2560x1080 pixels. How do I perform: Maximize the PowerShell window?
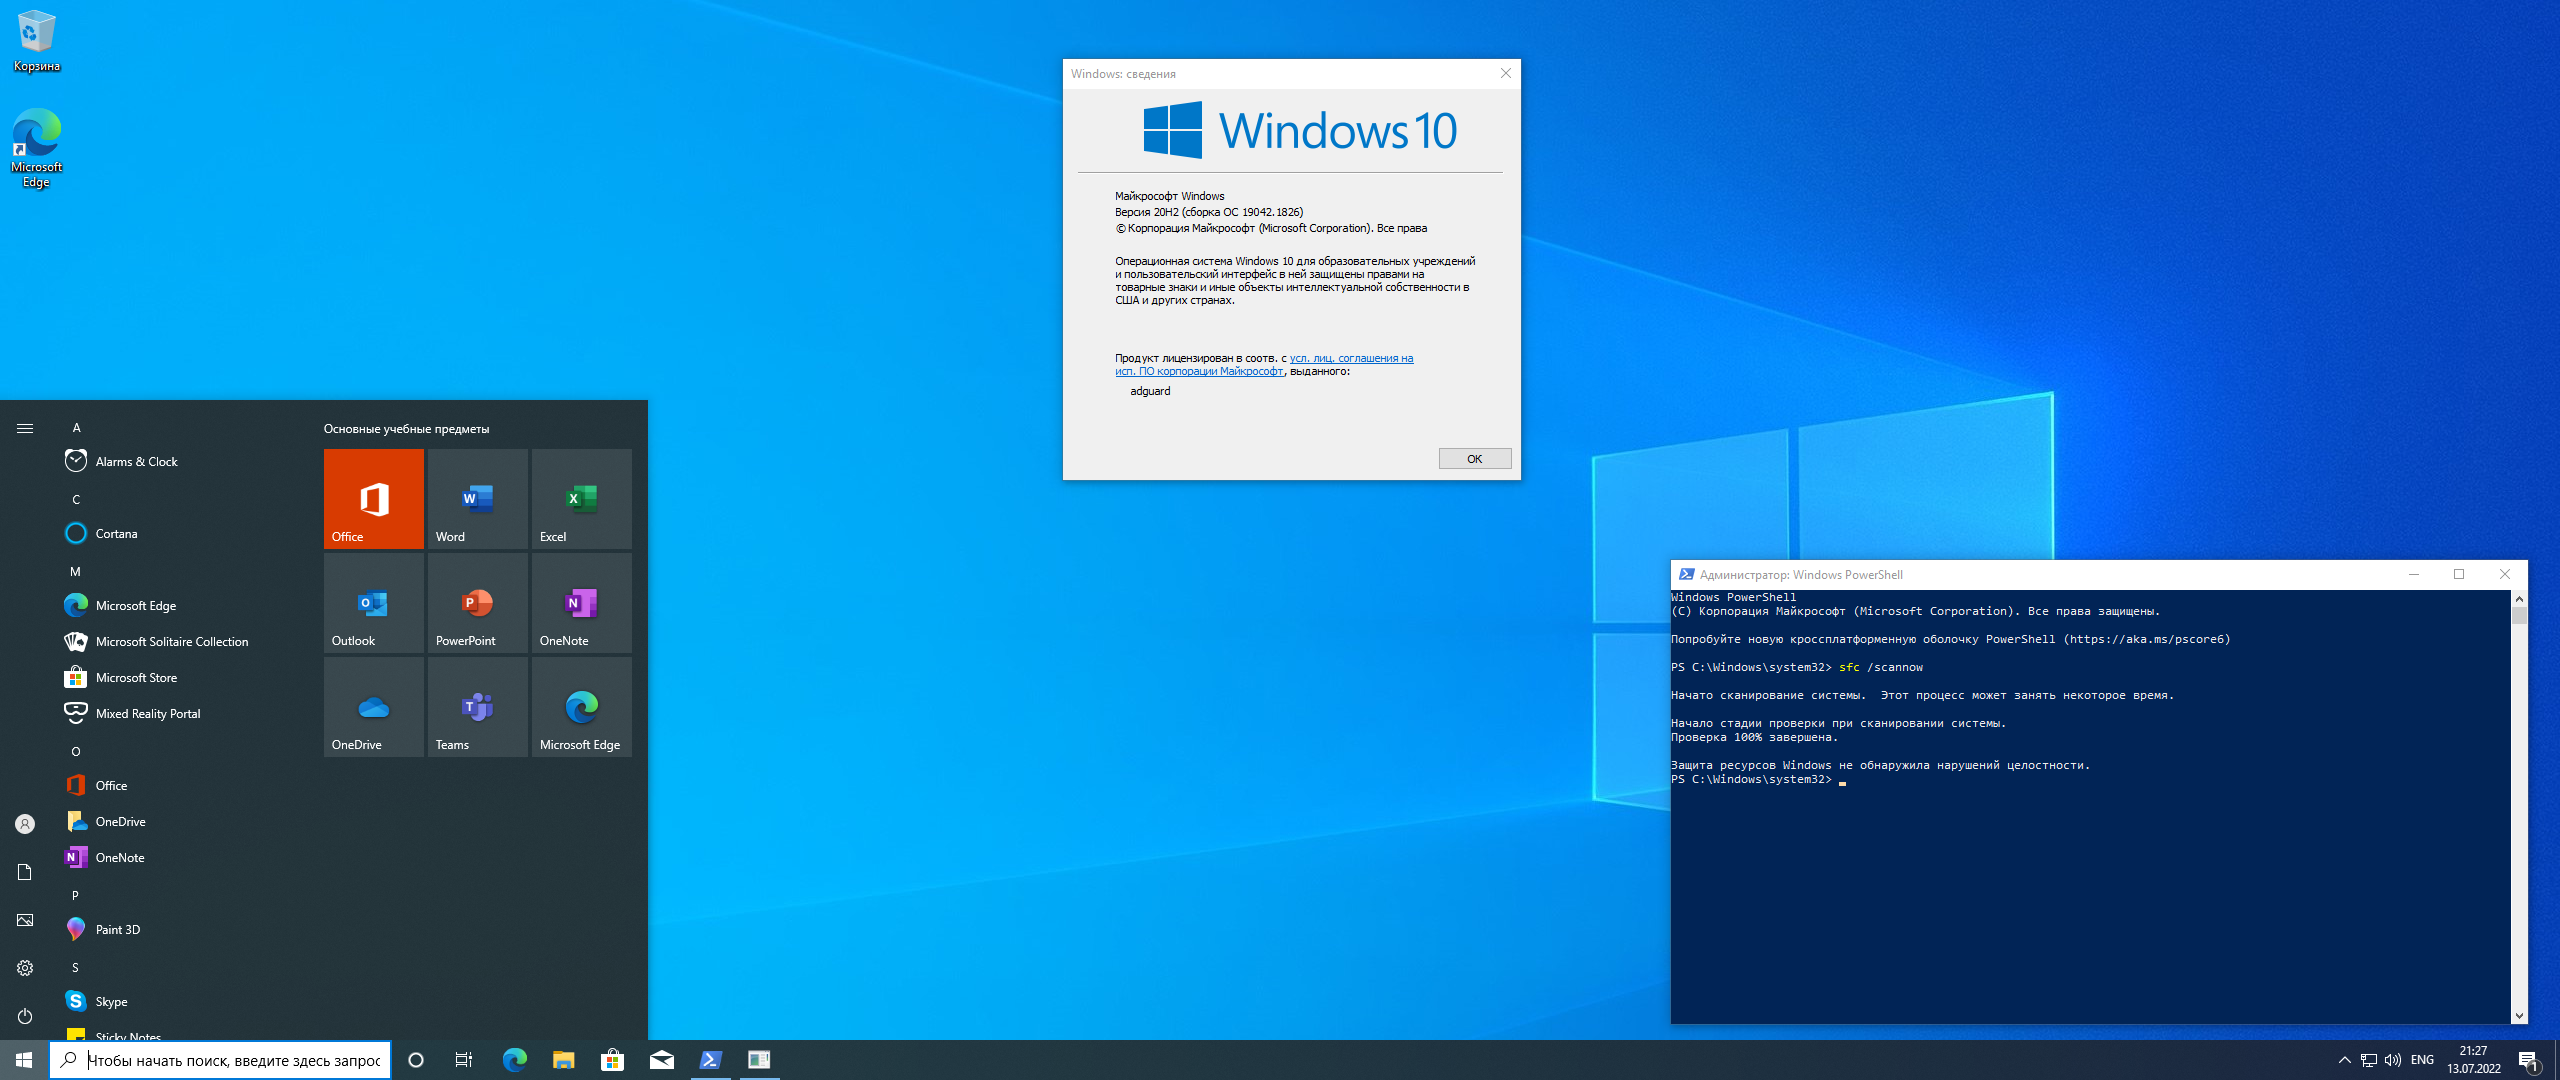tap(2459, 574)
